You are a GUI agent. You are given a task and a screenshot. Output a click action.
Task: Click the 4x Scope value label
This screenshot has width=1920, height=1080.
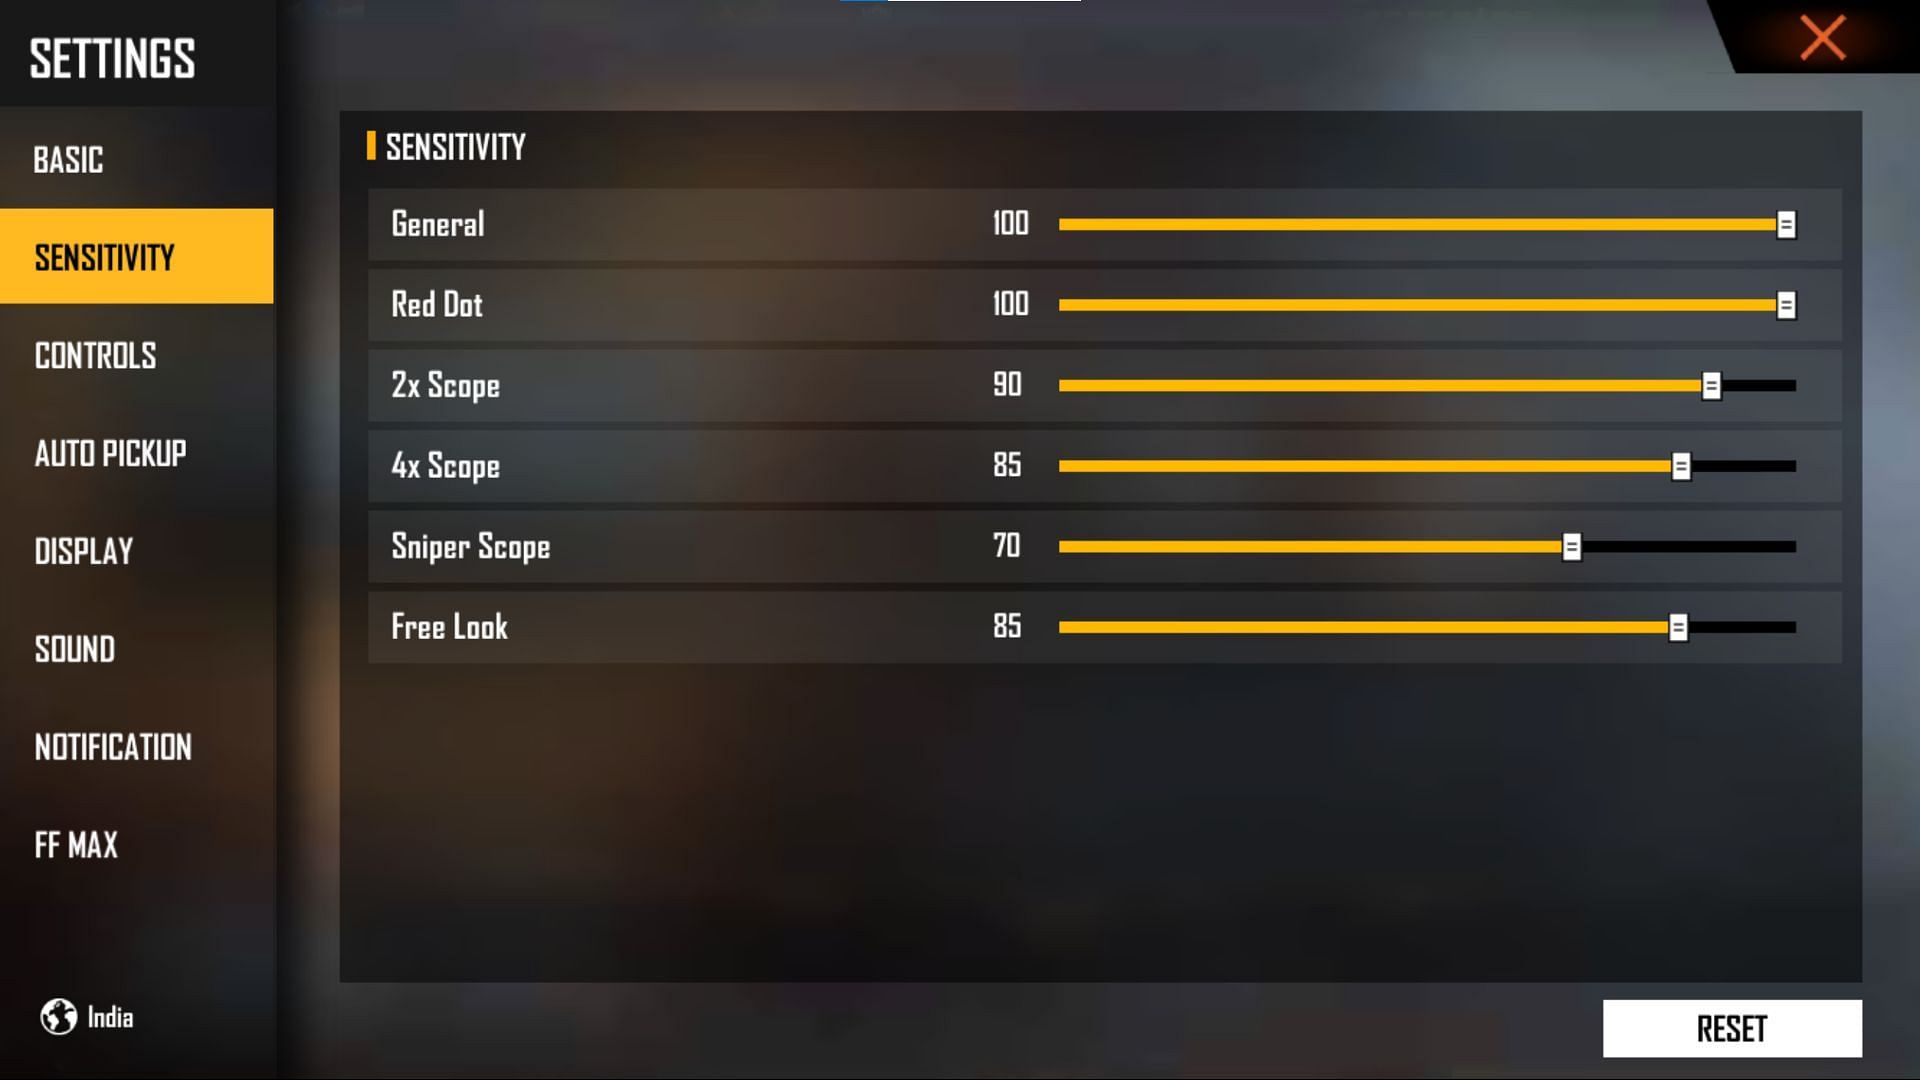(x=1006, y=465)
